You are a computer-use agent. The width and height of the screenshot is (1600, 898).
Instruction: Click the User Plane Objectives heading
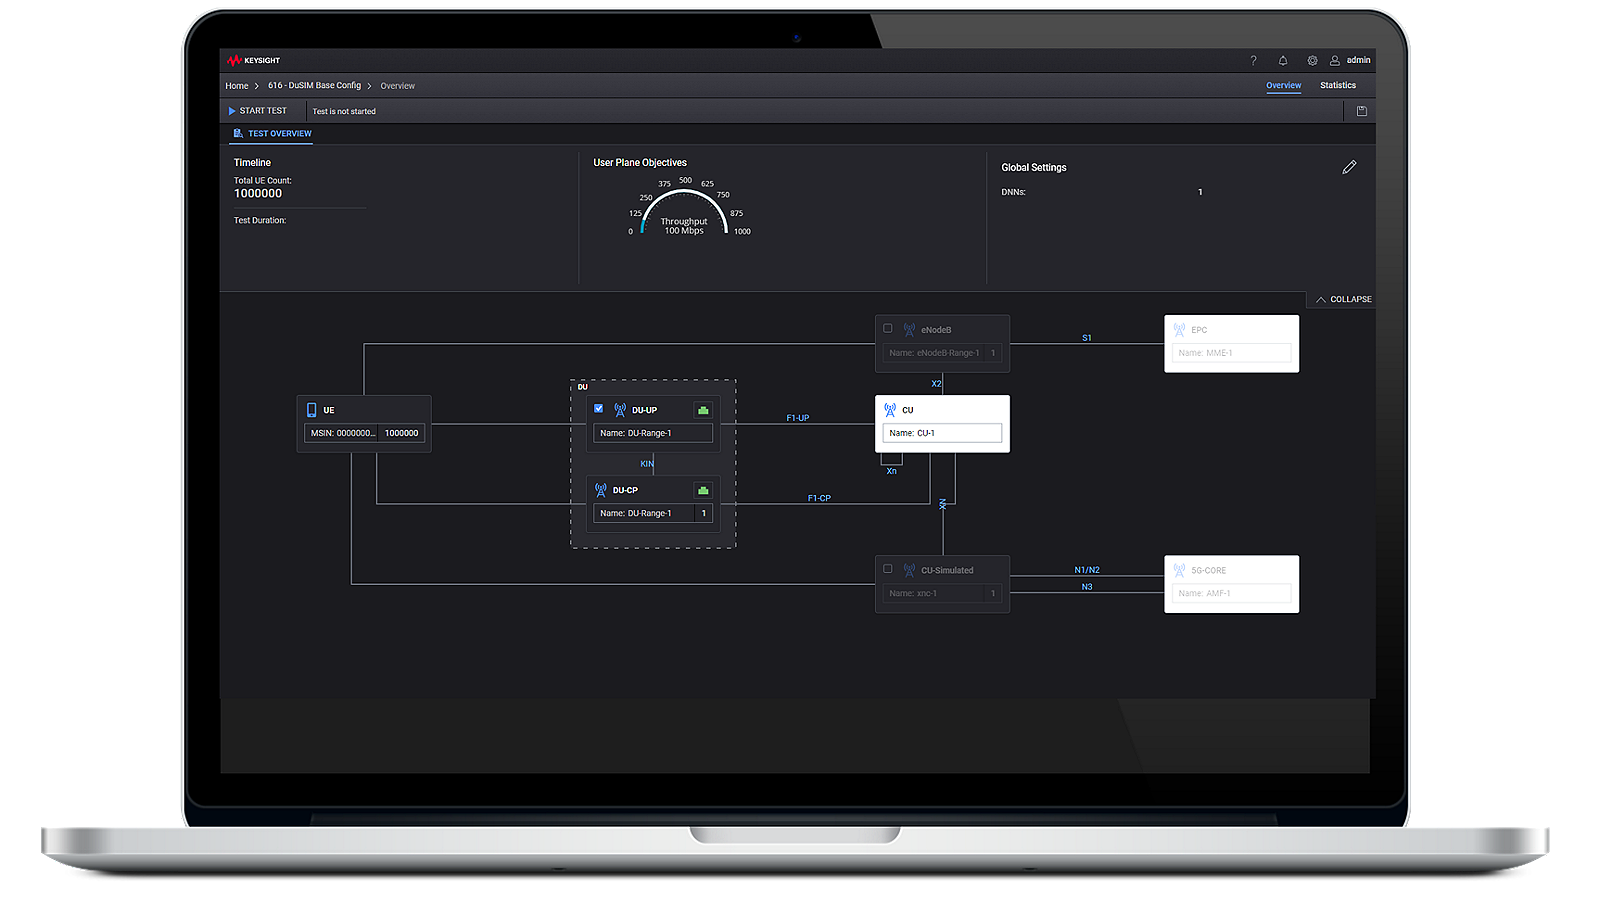pos(640,162)
